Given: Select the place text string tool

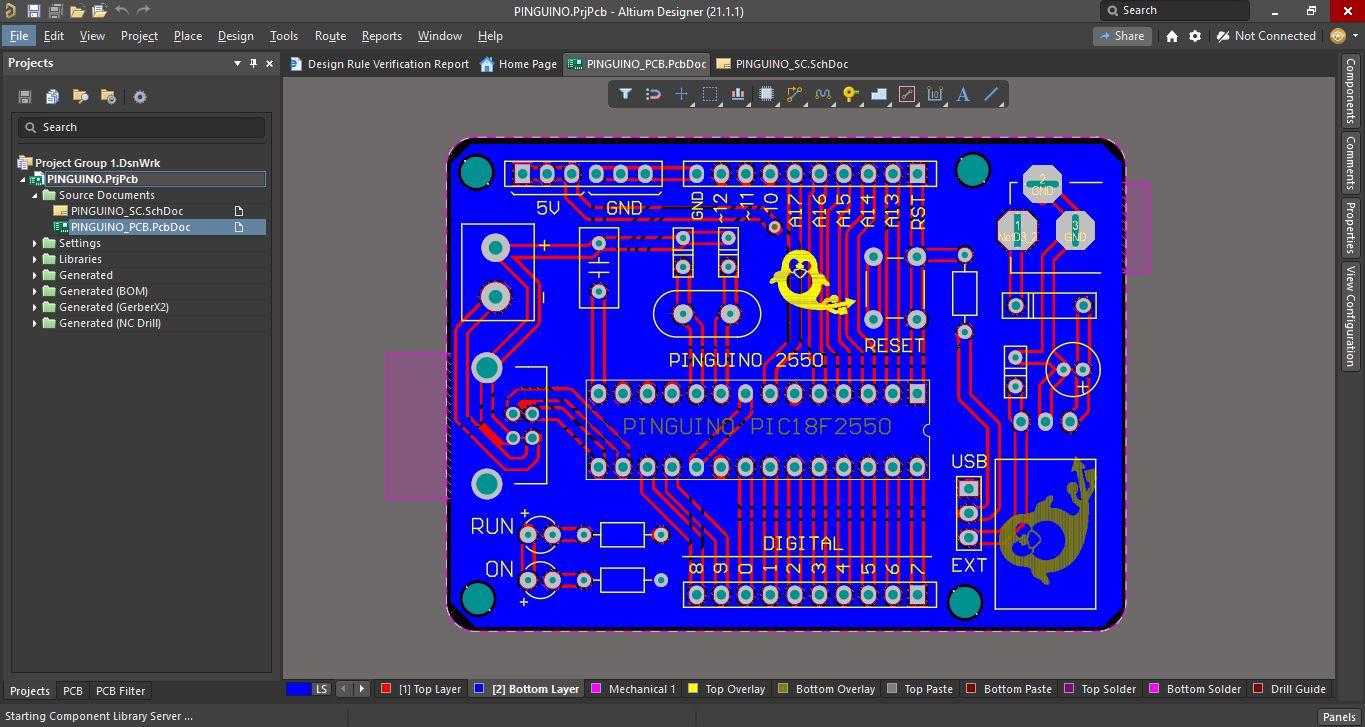Looking at the screenshot, I should 963,94.
